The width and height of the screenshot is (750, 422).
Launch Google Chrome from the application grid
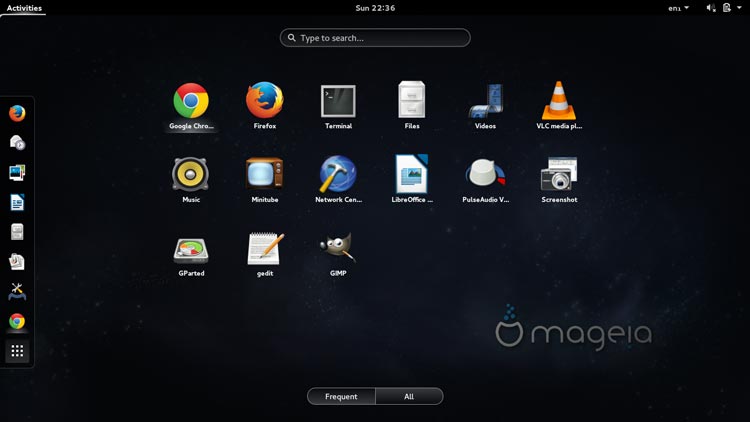point(191,106)
